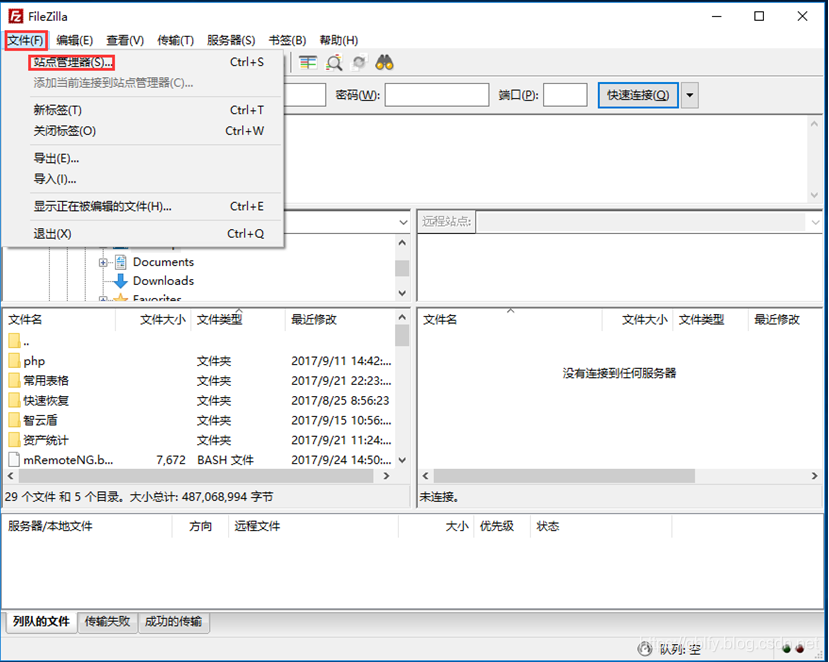This screenshot has width=829, height=662.
Task: Switch to the 列队的文件 tab
Action: tap(41, 621)
